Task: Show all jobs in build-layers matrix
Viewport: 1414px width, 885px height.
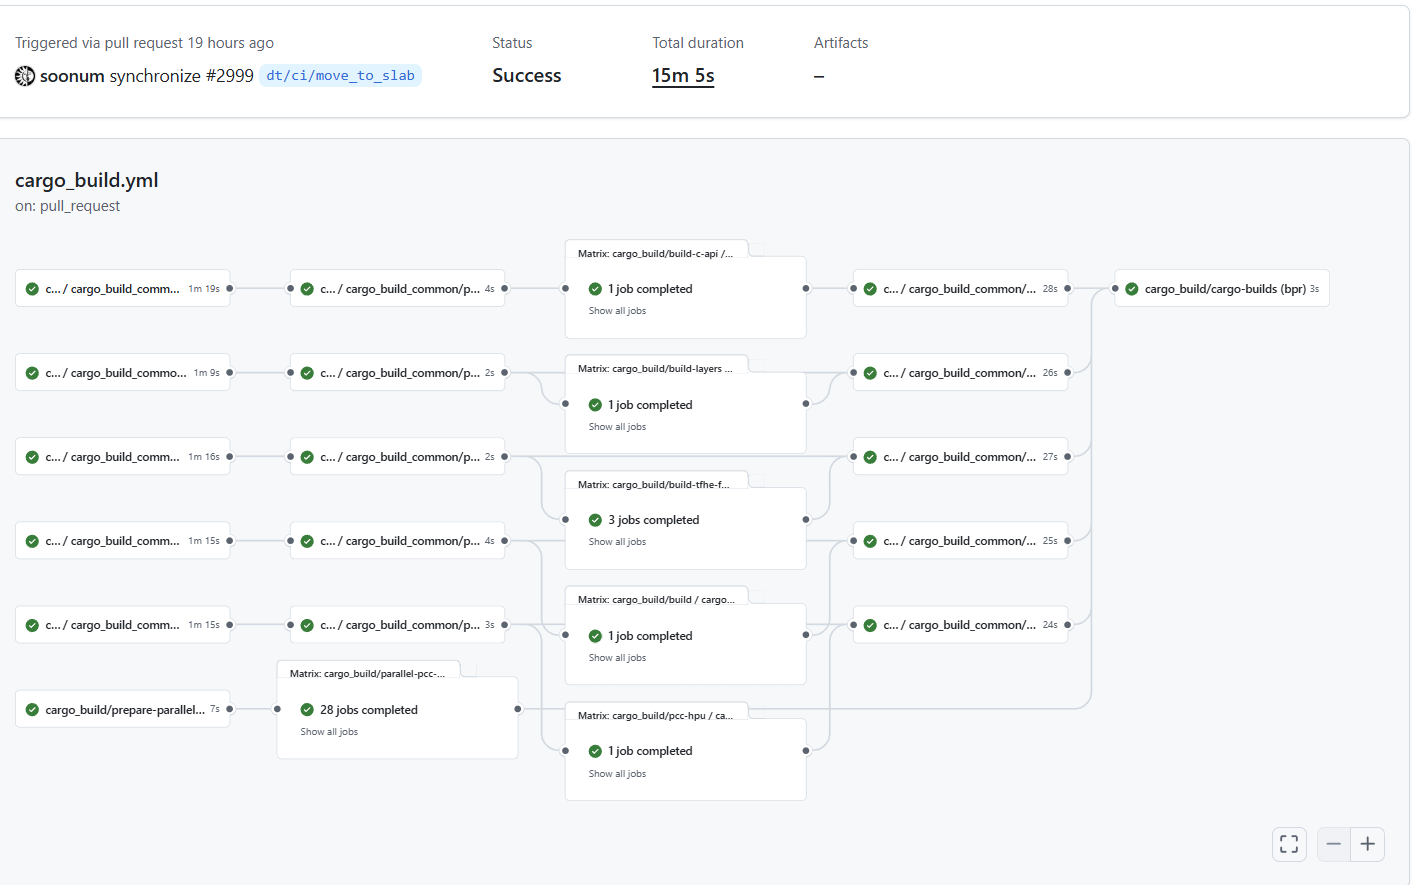Action: point(617,427)
